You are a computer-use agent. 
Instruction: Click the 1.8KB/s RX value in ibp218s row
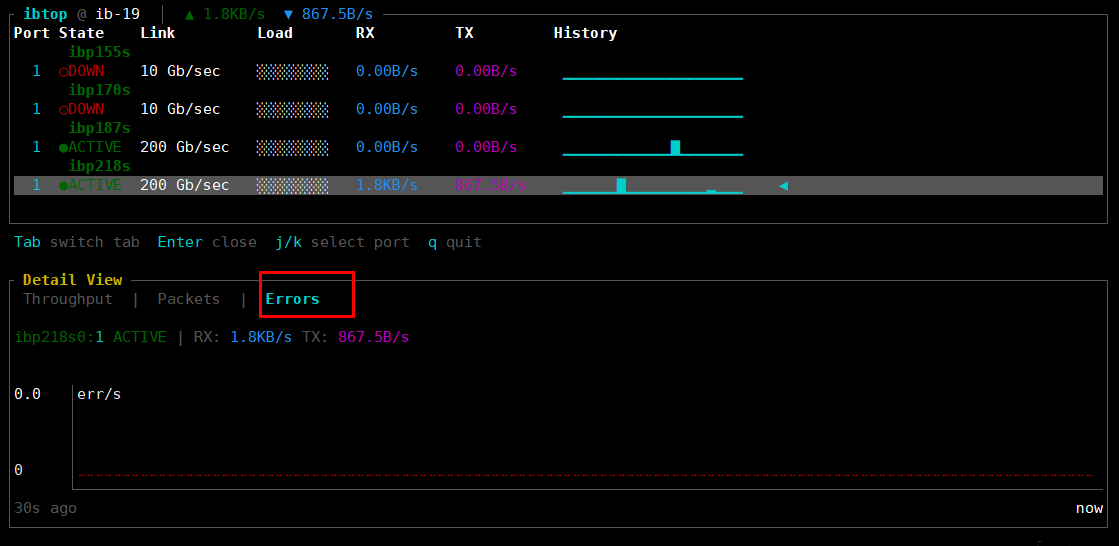[x=387, y=186]
